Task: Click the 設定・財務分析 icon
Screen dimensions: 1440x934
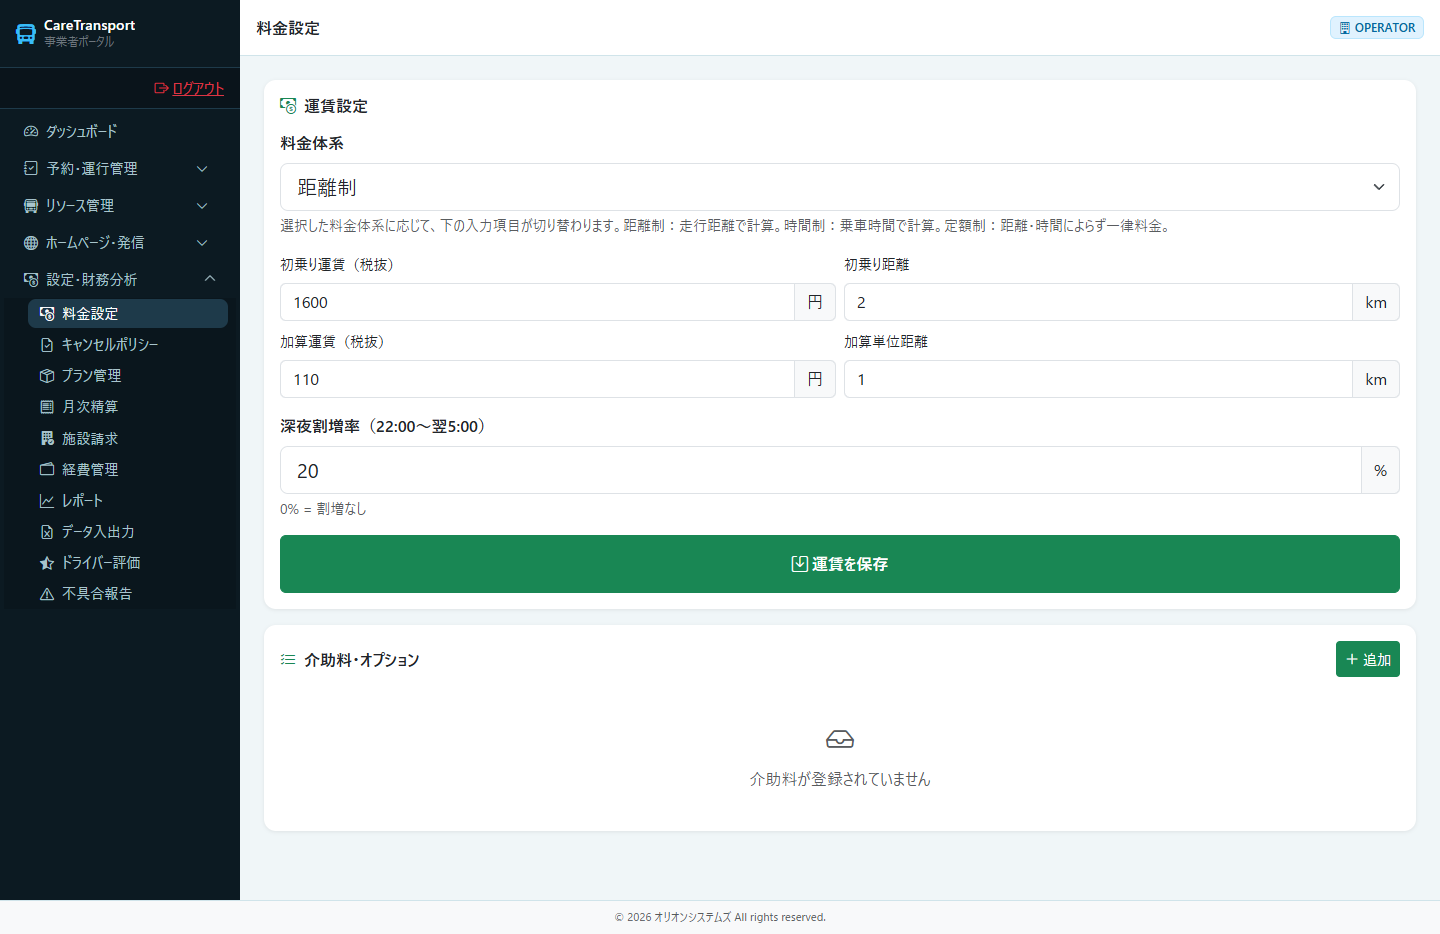Action: (31, 280)
